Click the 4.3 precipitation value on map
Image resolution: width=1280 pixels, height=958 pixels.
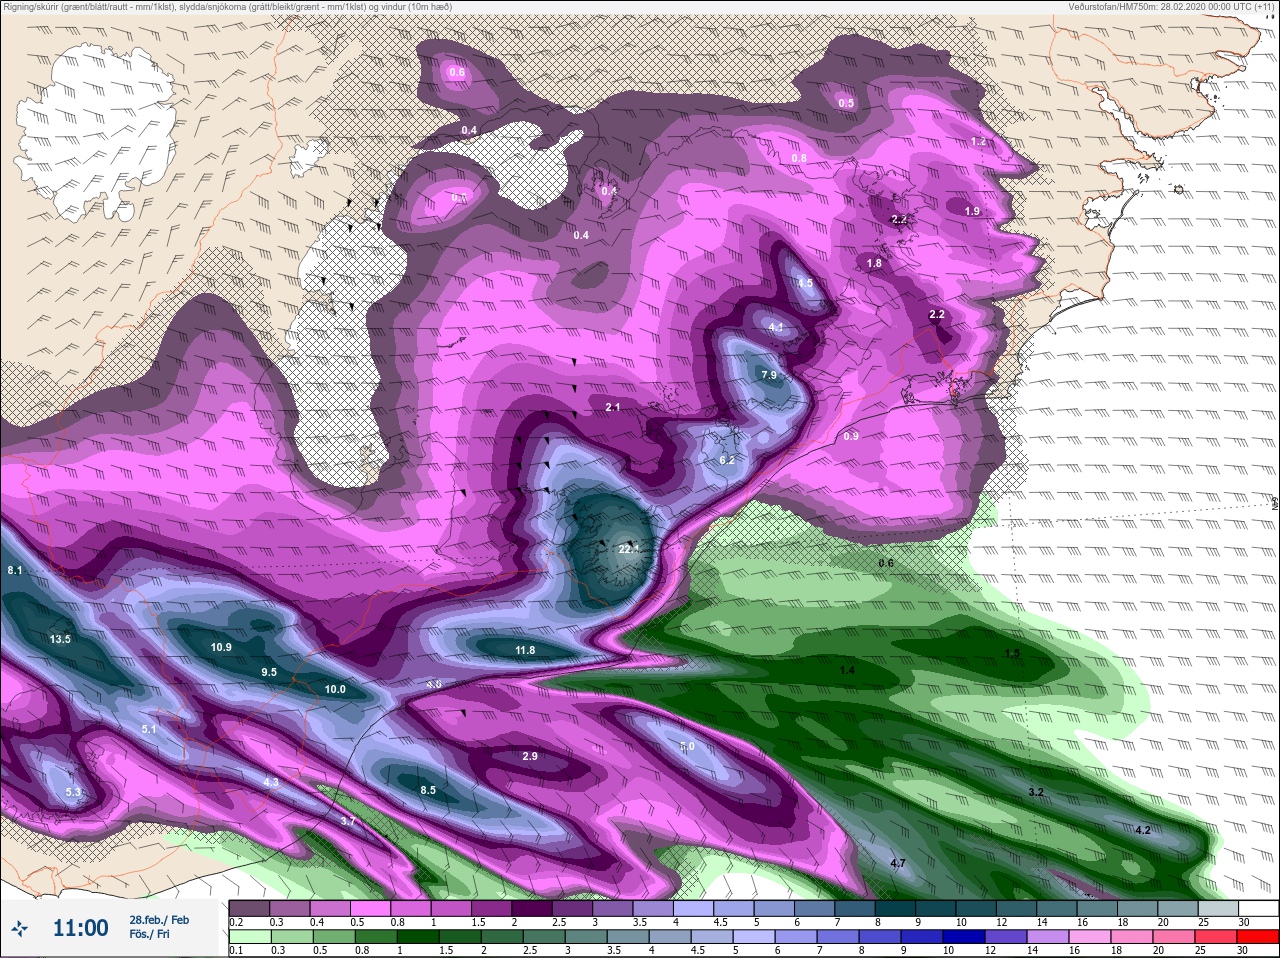coord(271,782)
